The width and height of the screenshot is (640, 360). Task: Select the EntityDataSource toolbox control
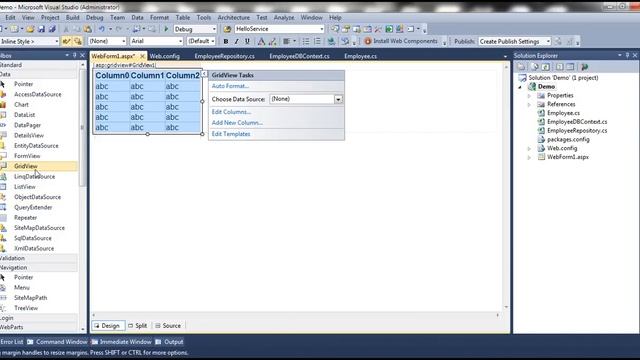point(36,145)
